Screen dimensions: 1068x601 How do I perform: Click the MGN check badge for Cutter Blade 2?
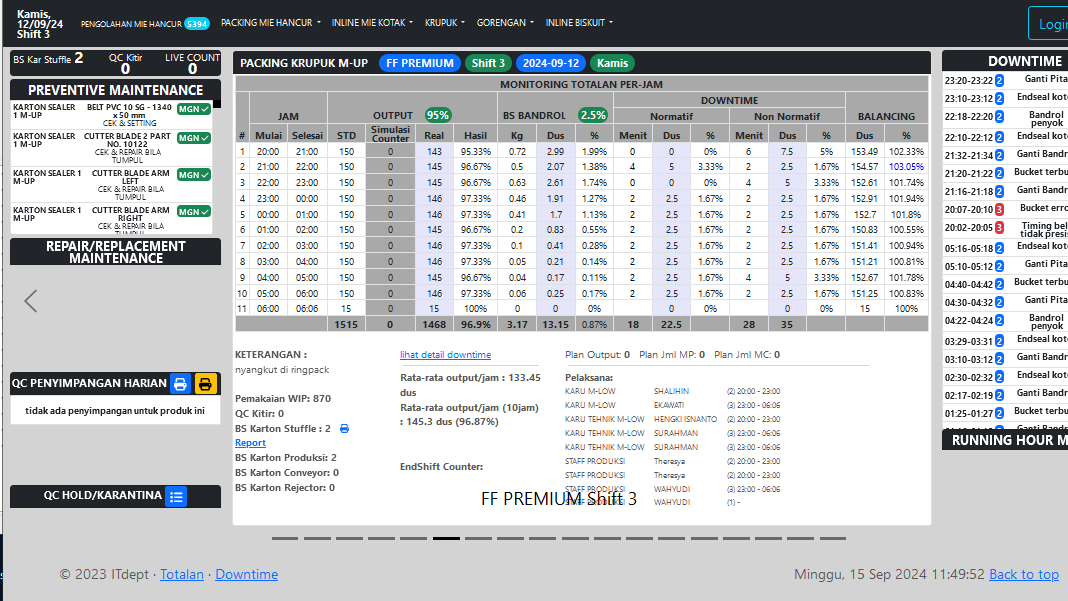[193, 138]
